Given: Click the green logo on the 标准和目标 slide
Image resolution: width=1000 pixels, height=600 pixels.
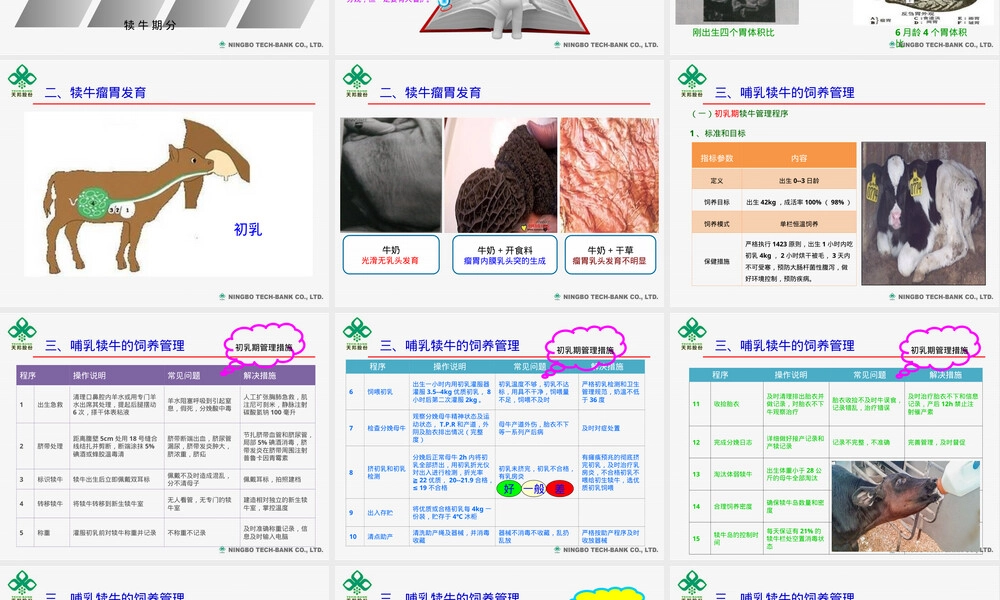Looking at the screenshot, I should 692,80.
